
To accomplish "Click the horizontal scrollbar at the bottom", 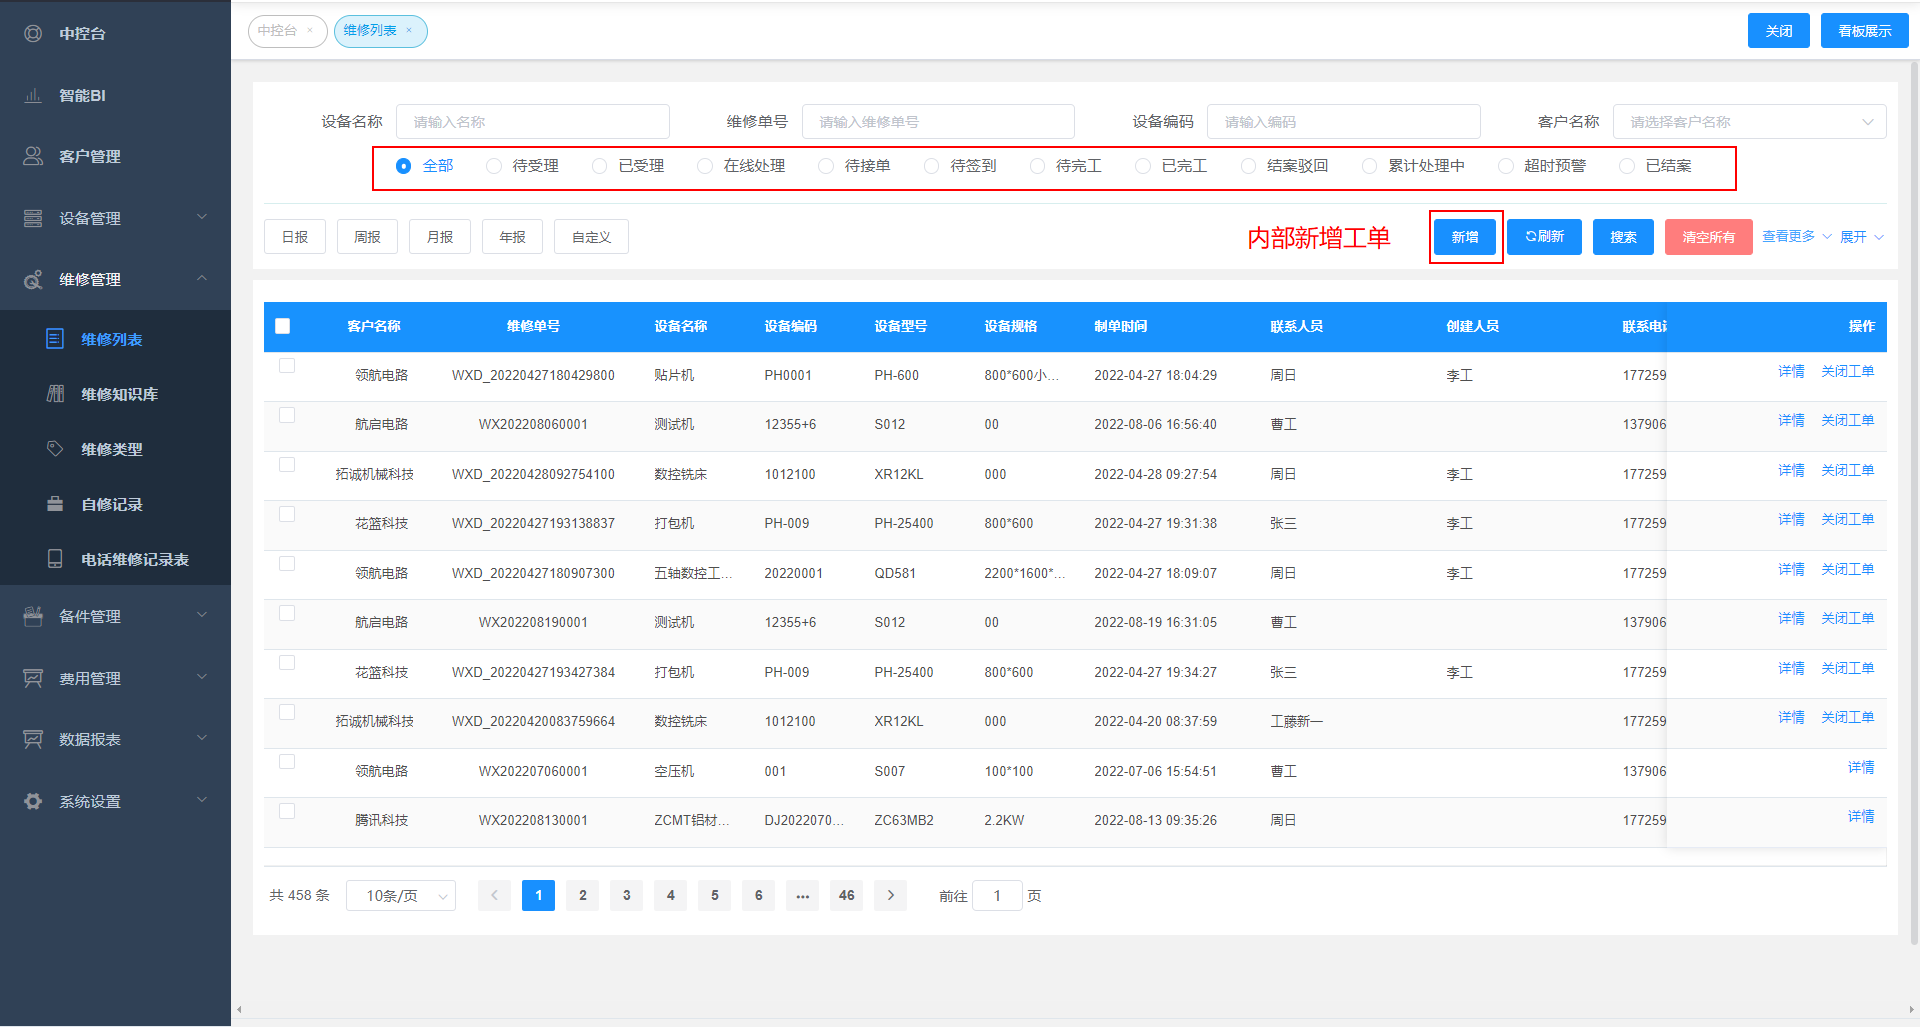I will tap(1074, 1009).
